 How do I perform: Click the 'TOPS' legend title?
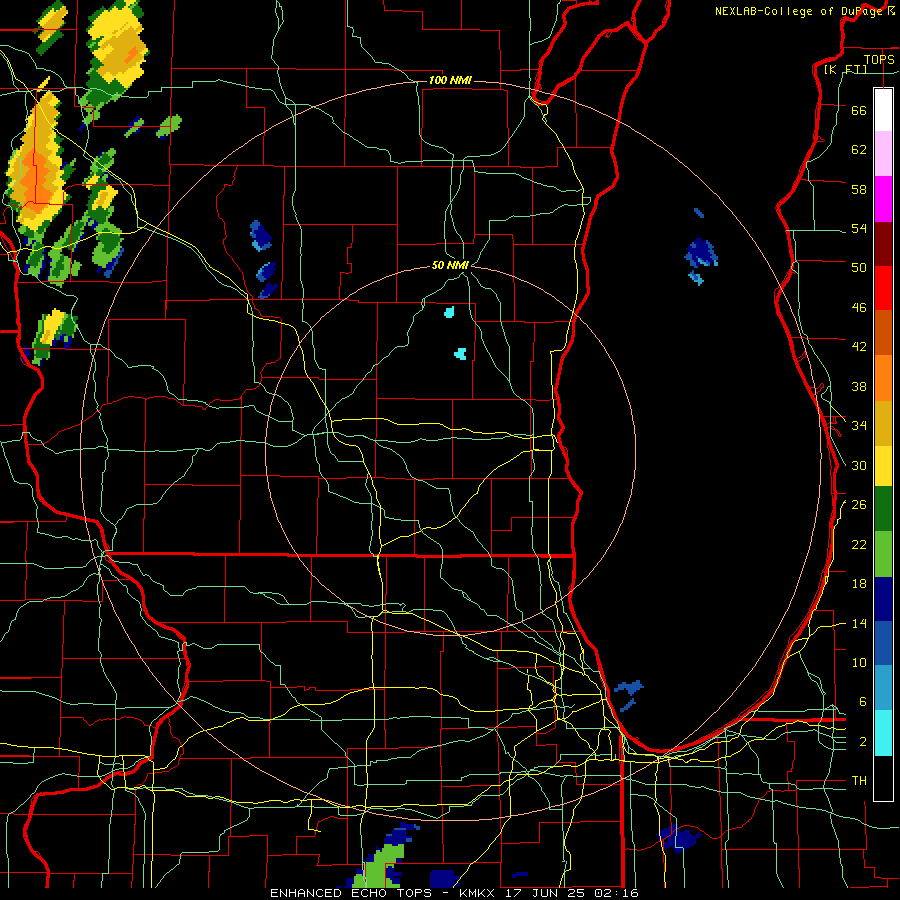(879, 59)
